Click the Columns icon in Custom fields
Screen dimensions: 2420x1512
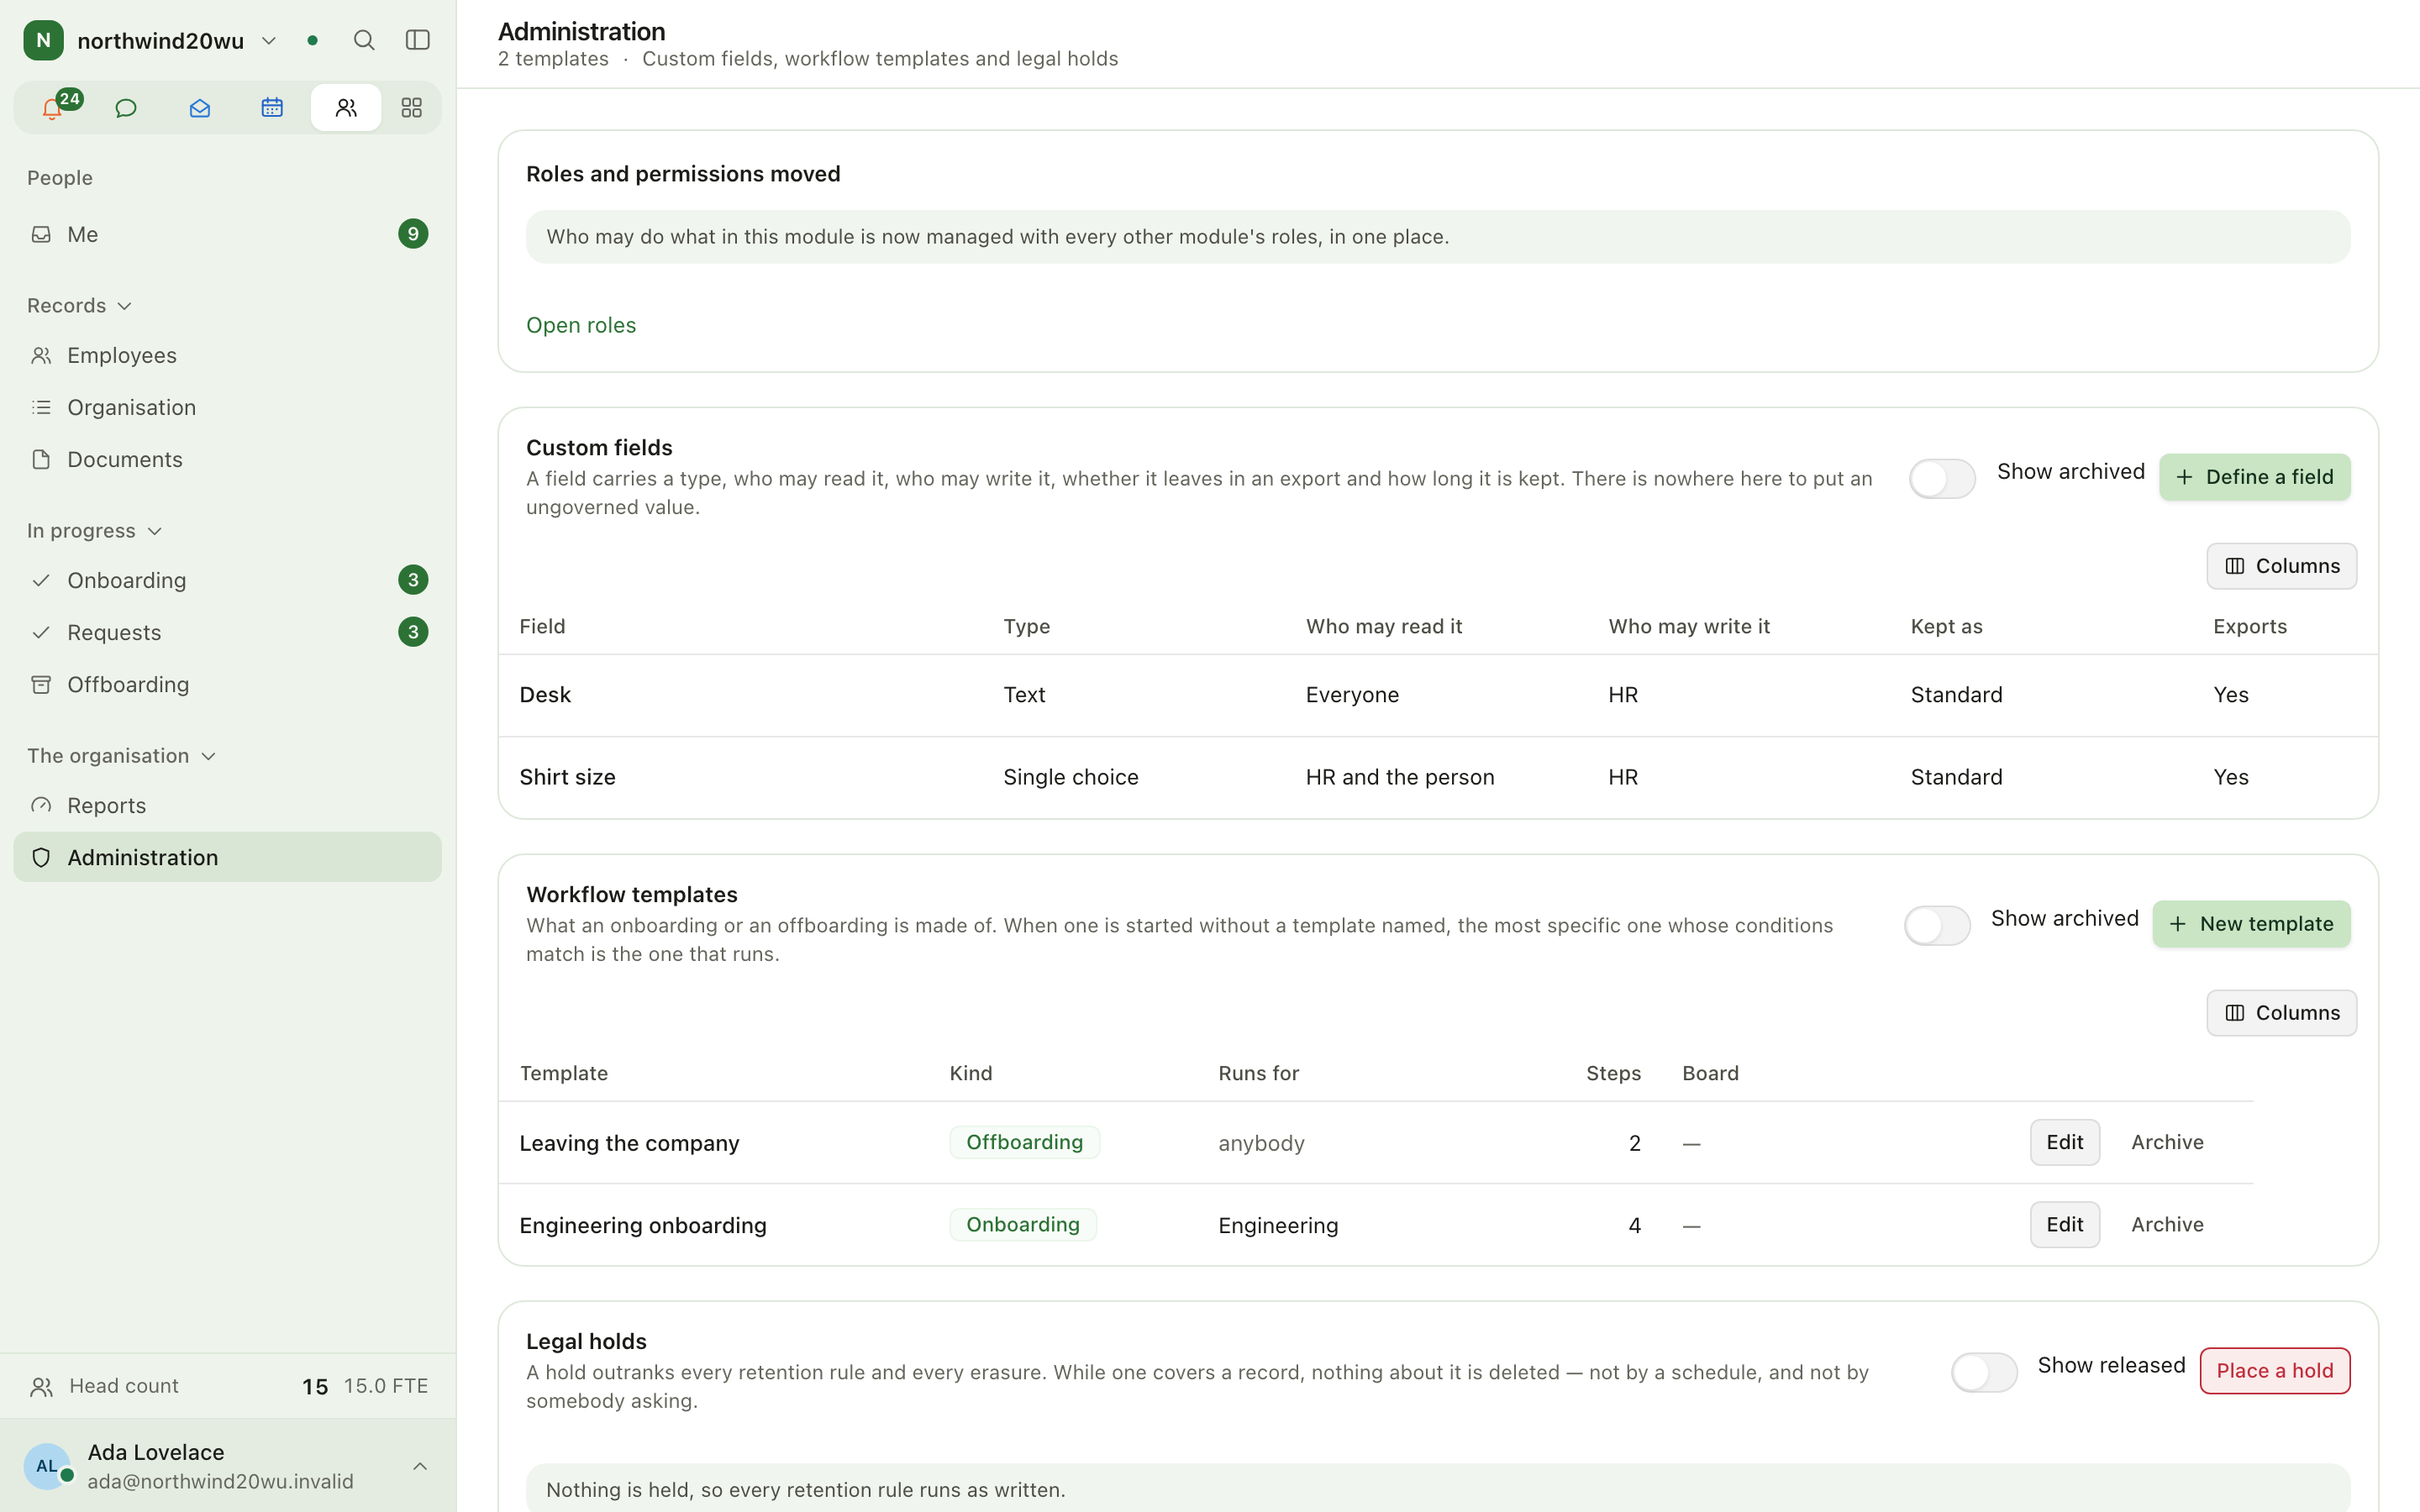click(x=2235, y=566)
